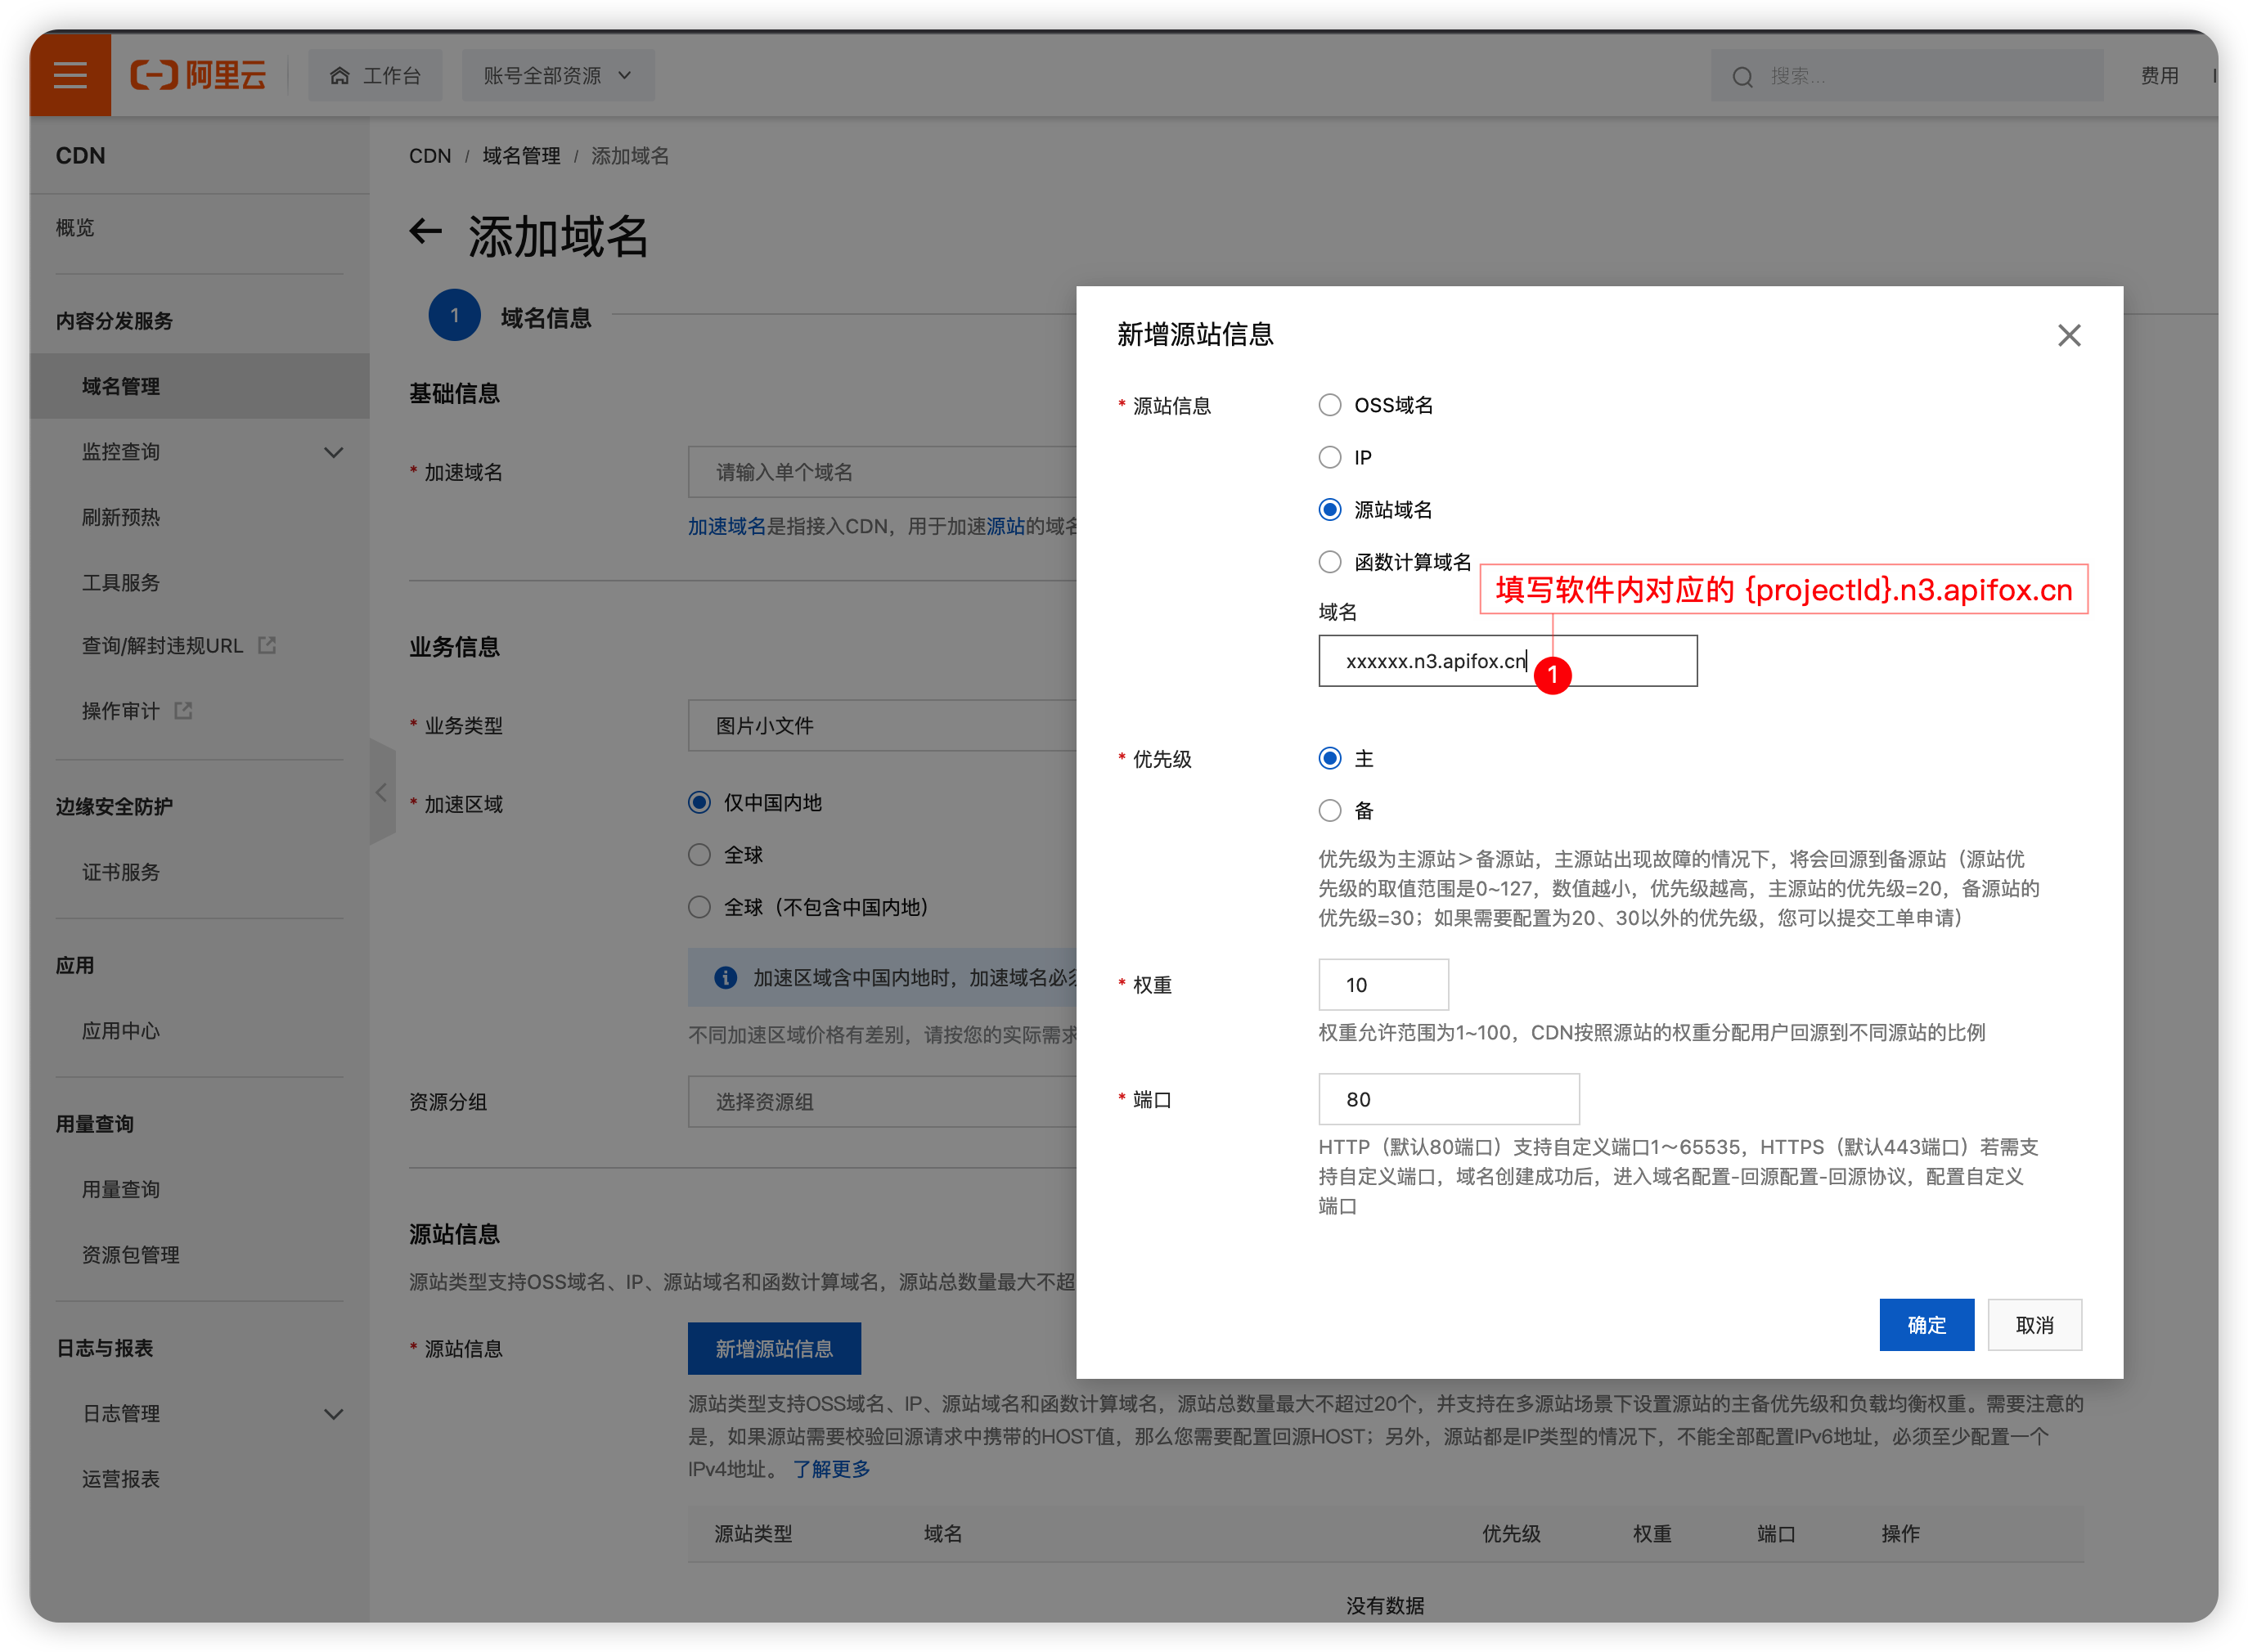Click the 了解更多 link
Image resolution: width=2248 pixels, height=1652 pixels.
(830, 1469)
